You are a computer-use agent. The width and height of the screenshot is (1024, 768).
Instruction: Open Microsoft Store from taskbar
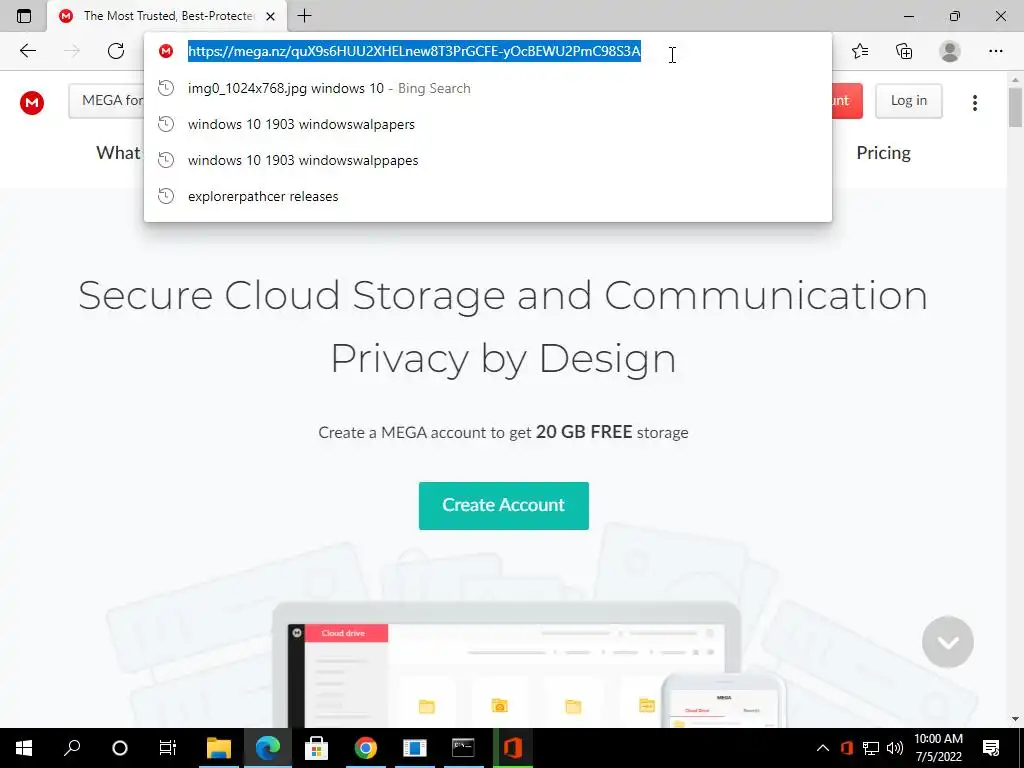316,748
